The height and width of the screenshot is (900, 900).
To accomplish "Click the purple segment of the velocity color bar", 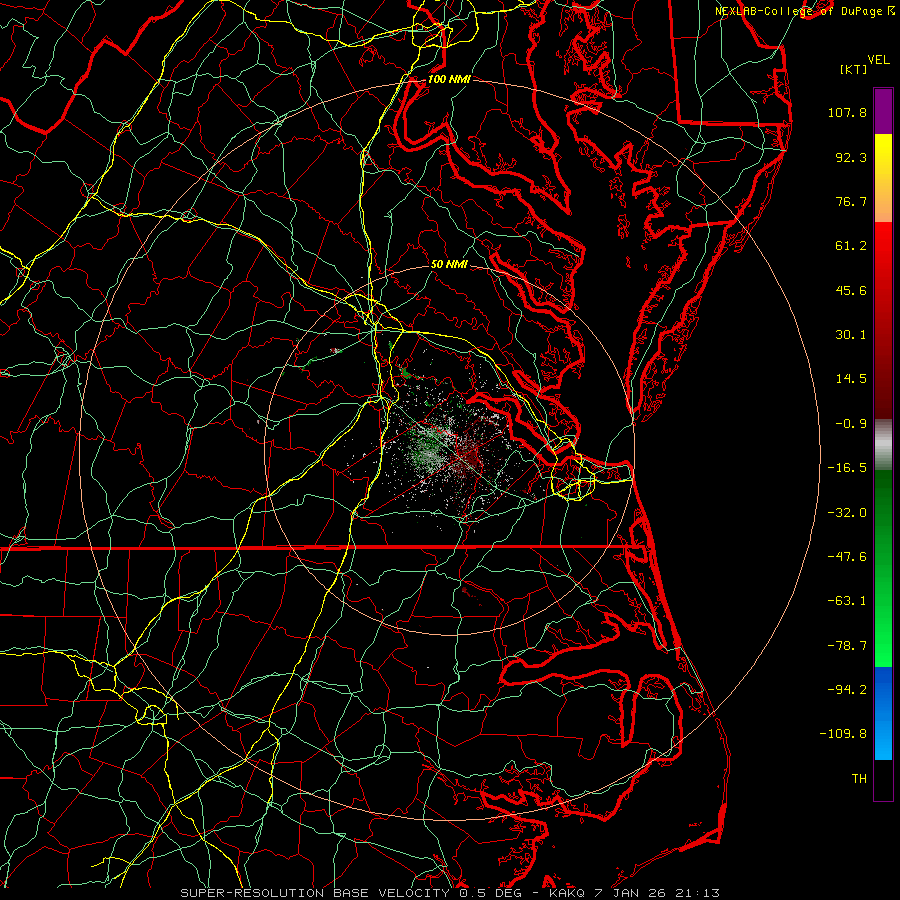I will (883, 111).
